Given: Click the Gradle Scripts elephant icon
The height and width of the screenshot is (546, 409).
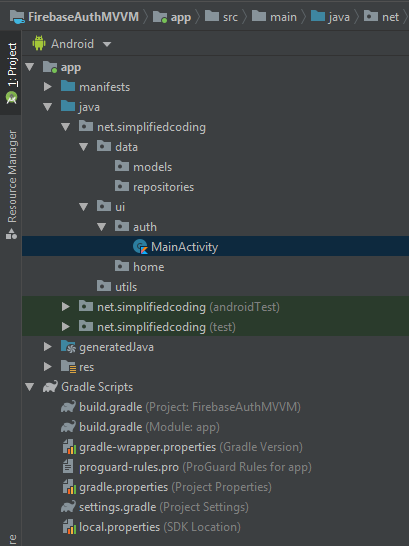Looking at the screenshot, I should (50, 387).
